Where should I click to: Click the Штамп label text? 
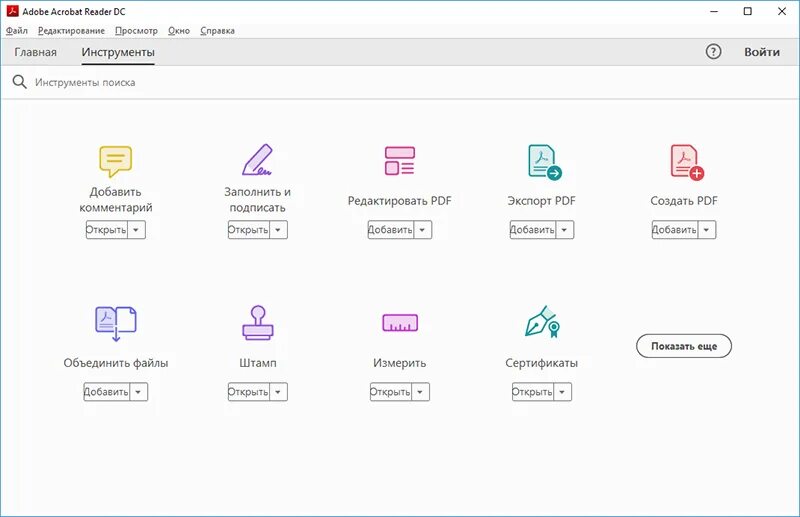(x=258, y=363)
